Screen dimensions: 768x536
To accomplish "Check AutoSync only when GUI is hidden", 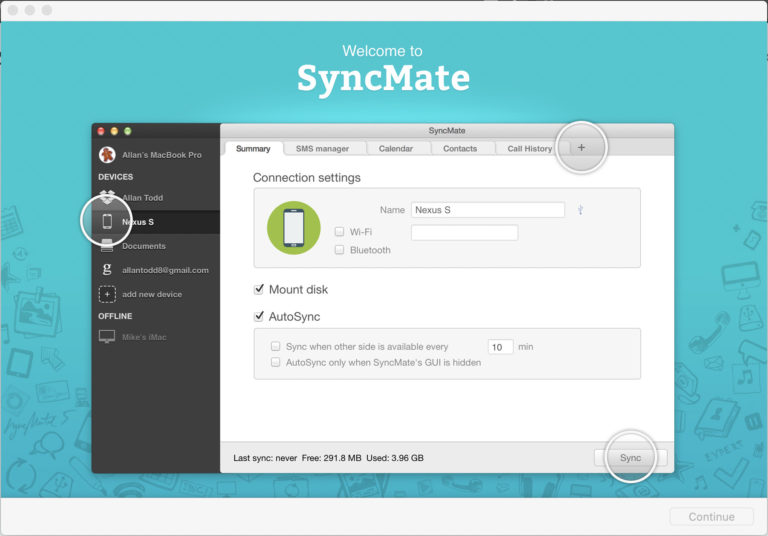I will [276, 363].
